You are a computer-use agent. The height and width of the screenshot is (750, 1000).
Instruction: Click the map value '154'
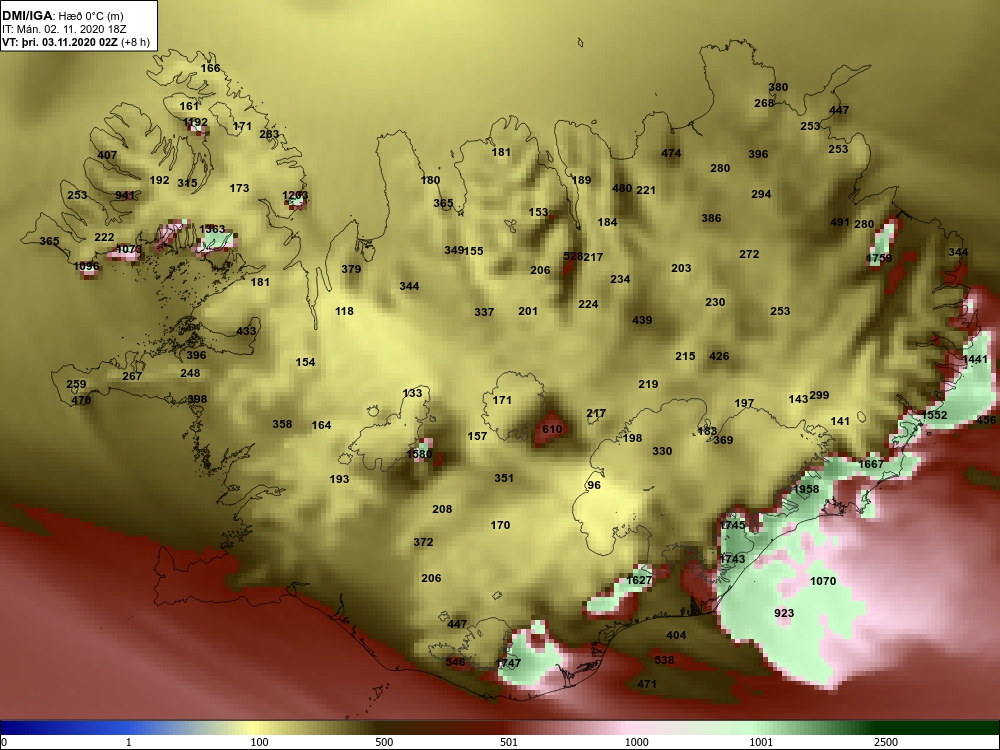pos(305,362)
